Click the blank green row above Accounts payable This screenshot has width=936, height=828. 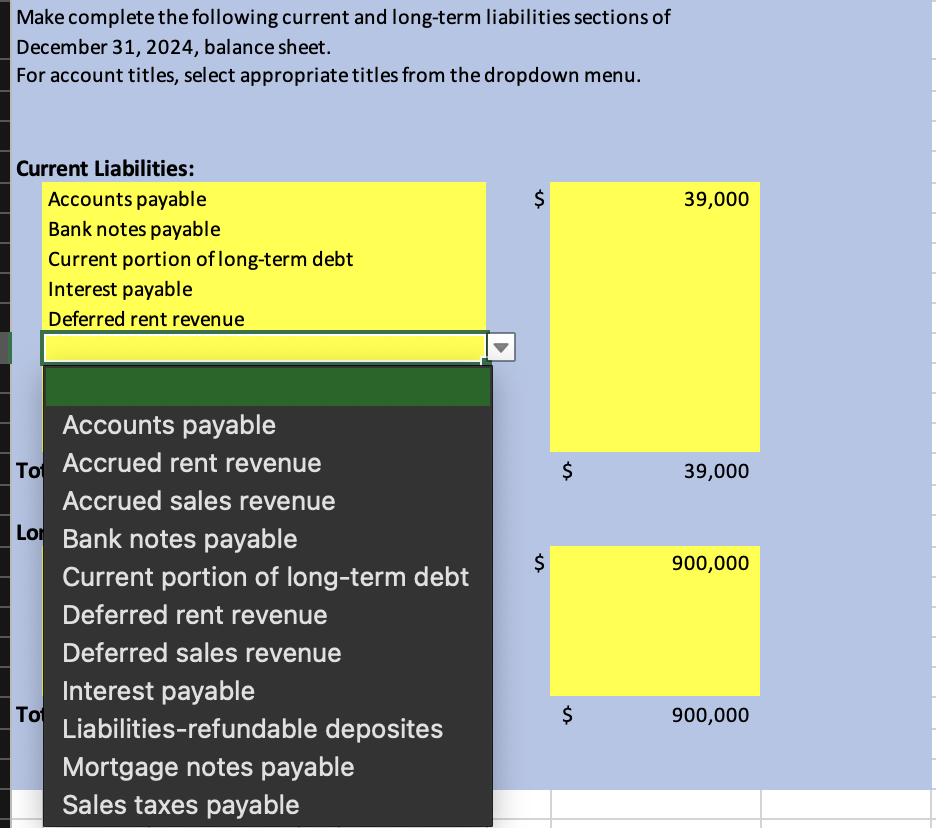[x=267, y=384]
